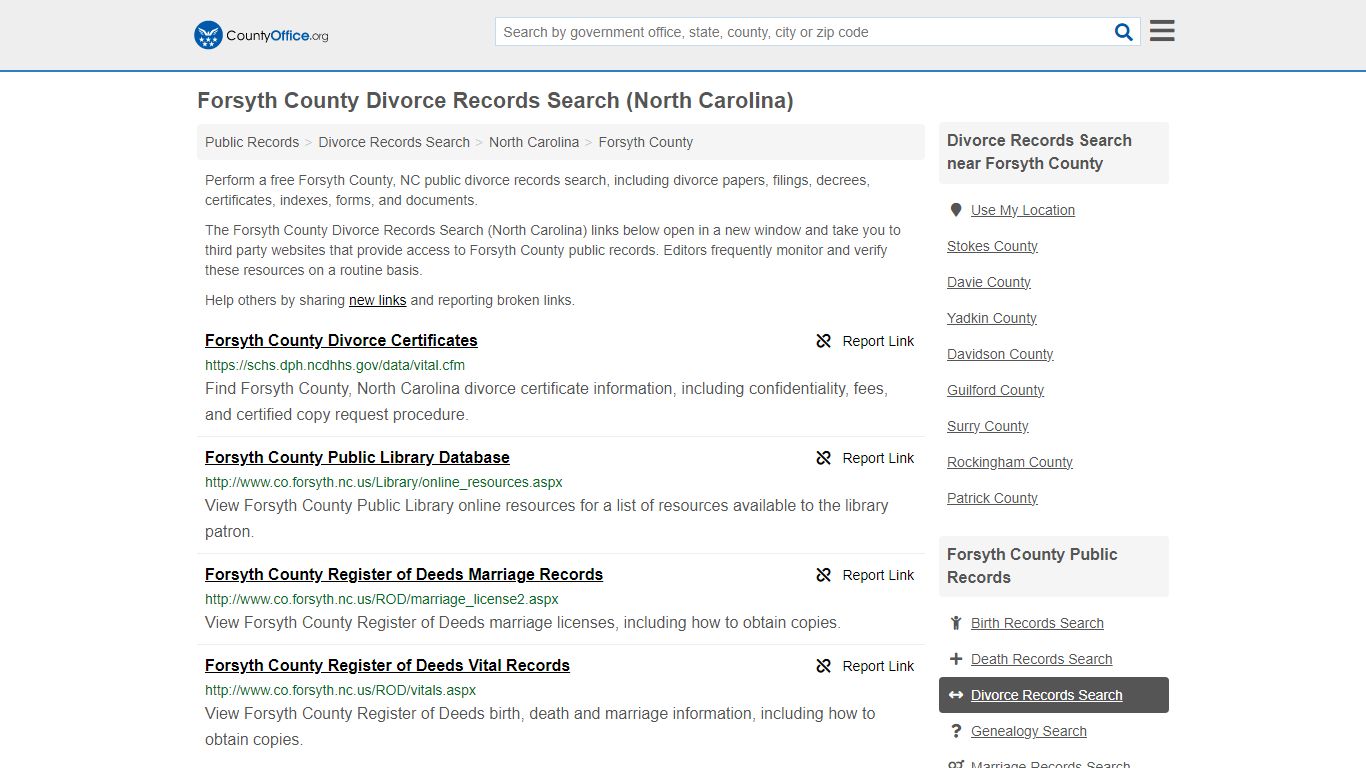Report Link for Marriage Records
The width and height of the screenshot is (1366, 768).
pos(865,575)
